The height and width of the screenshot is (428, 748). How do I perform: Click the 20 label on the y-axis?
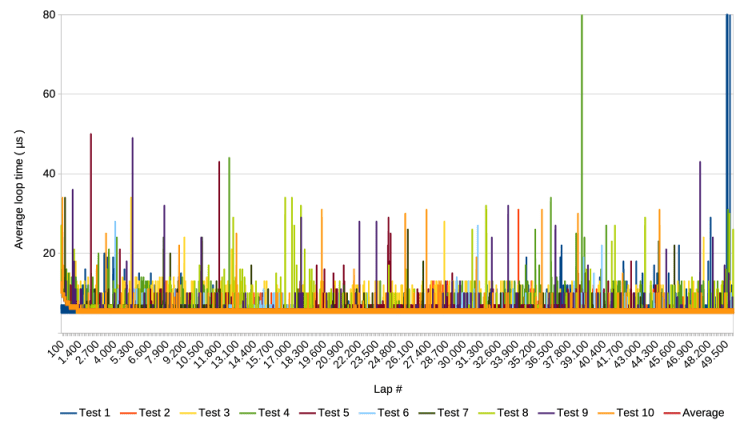click(x=49, y=252)
